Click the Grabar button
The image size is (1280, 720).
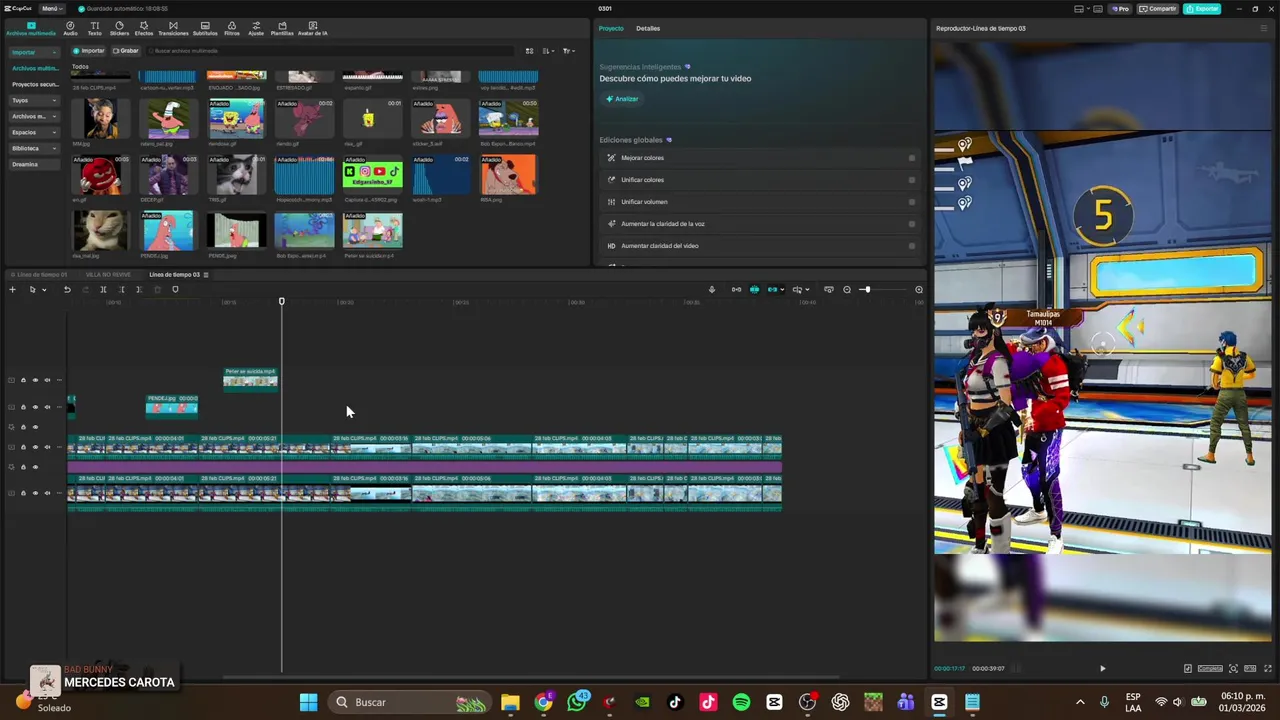point(125,51)
